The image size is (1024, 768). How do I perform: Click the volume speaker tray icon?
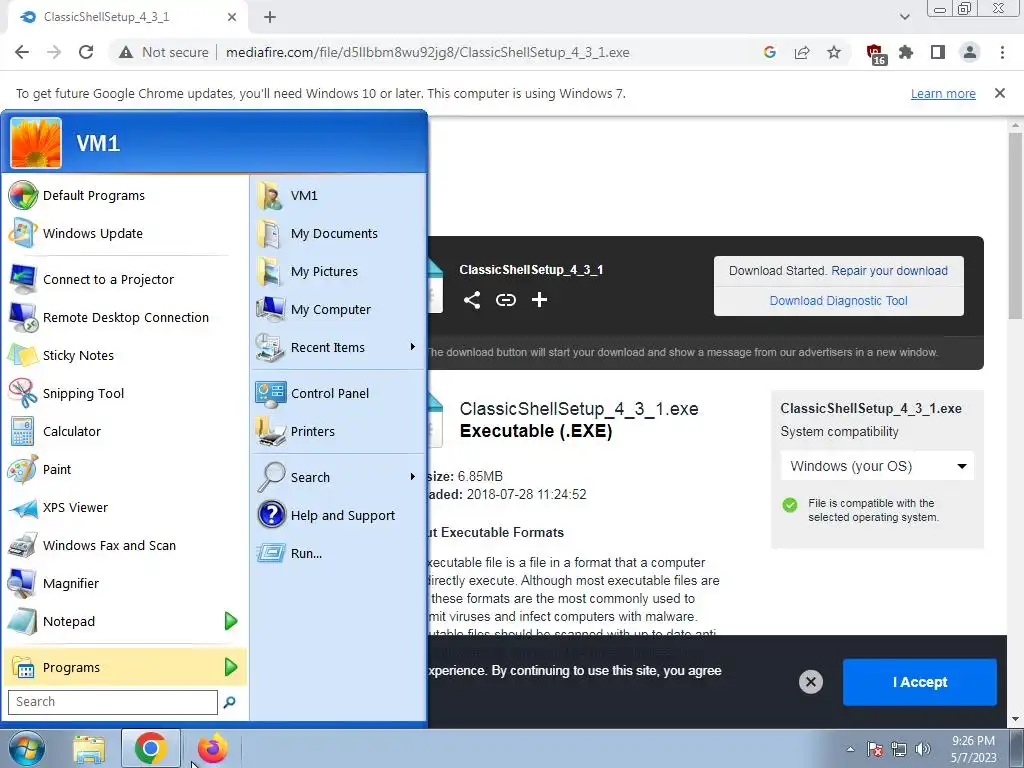pos(923,749)
